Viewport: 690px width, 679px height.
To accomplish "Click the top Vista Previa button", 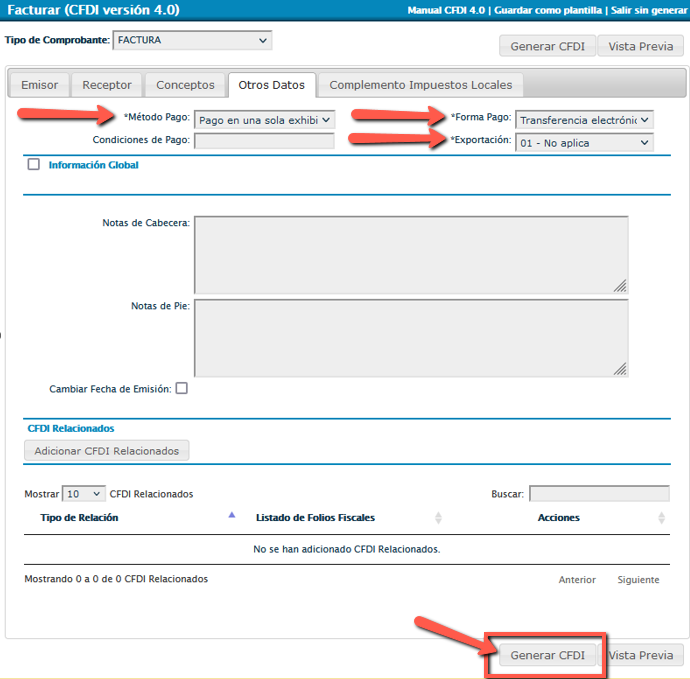I will point(641,46).
